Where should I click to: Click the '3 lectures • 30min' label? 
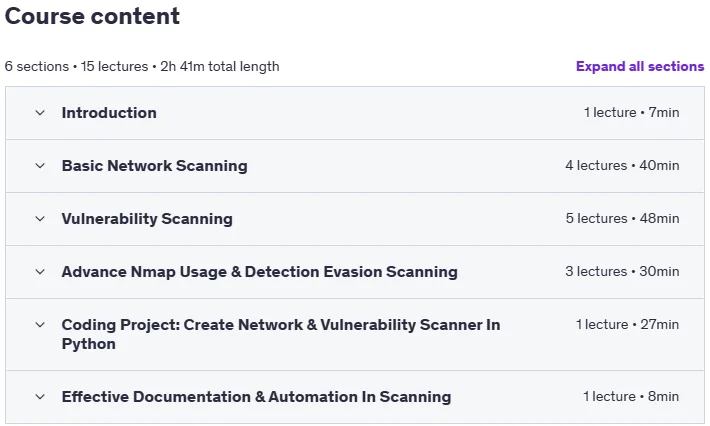pyautogui.click(x=622, y=271)
